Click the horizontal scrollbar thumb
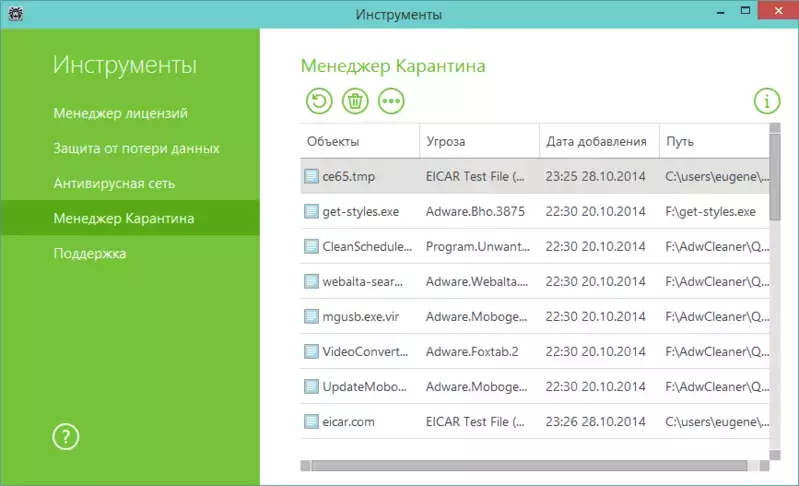 (529, 466)
